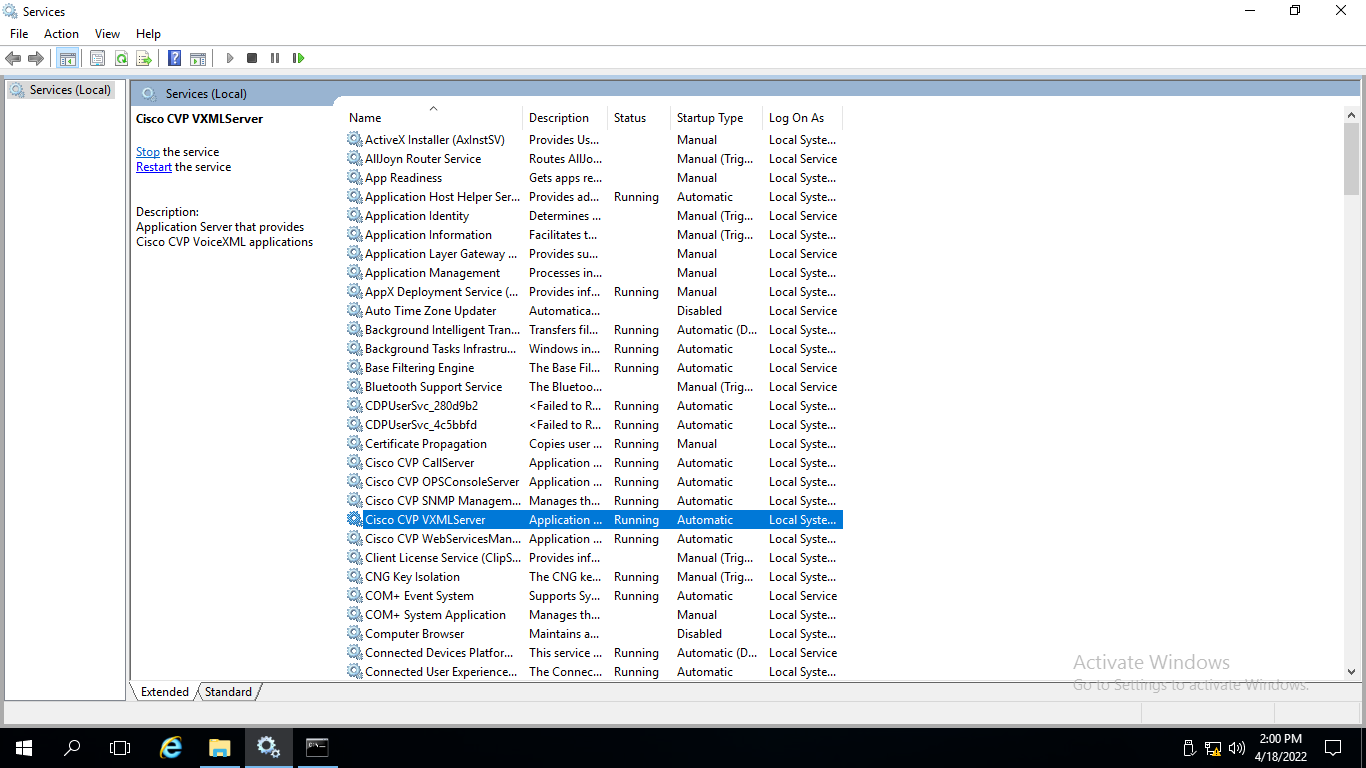
Task: Click the Export List toolbar icon
Action: [x=144, y=58]
